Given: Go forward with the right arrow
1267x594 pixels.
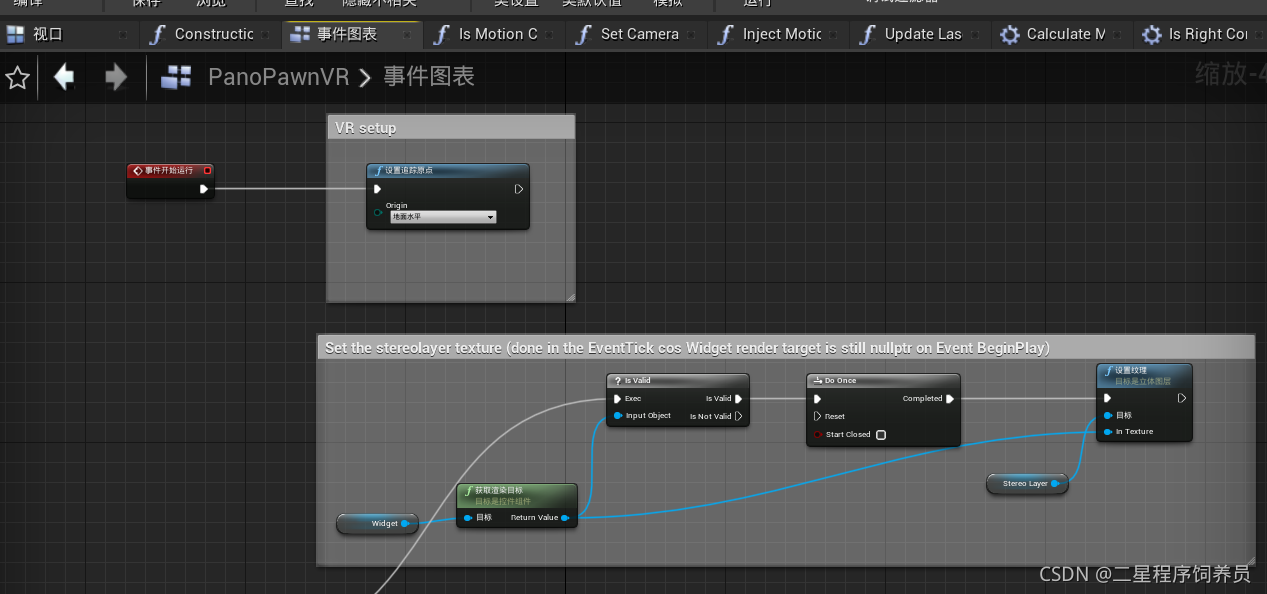Looking at the screenshot, I should pyautogui.click(x=116, y=77).
